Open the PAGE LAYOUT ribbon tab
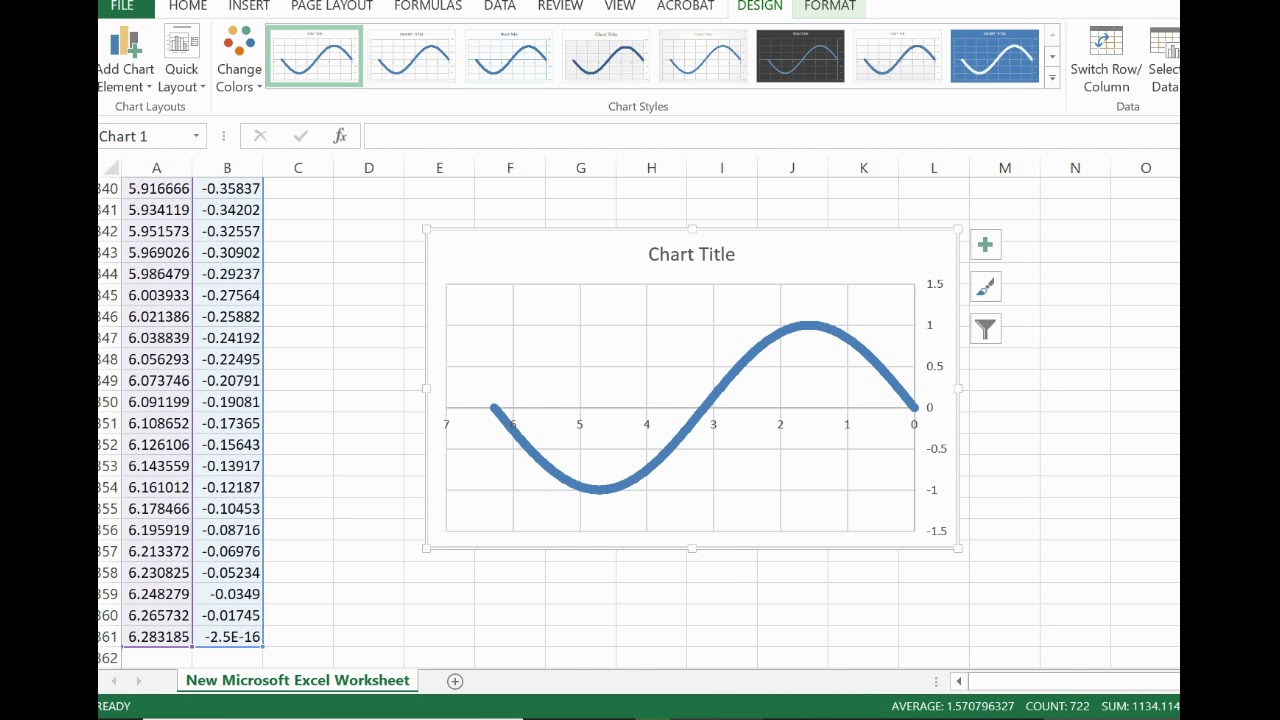1280x720 pixels. pyautogui.click(x=331, y=6)
